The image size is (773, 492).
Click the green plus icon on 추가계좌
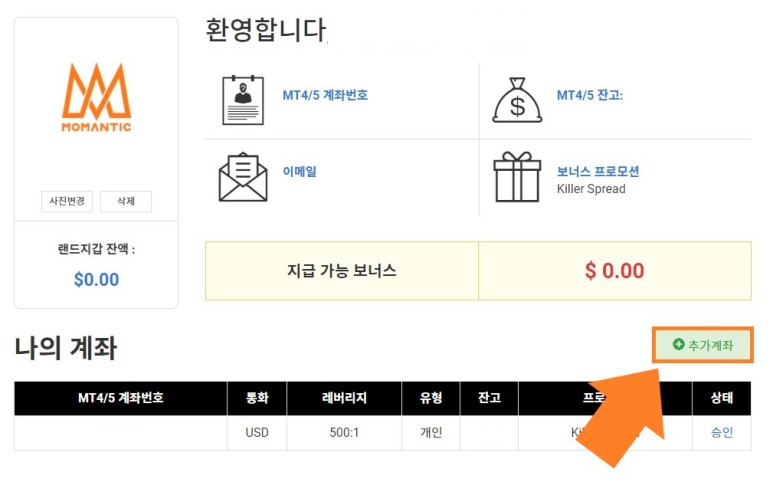(678, 344)
